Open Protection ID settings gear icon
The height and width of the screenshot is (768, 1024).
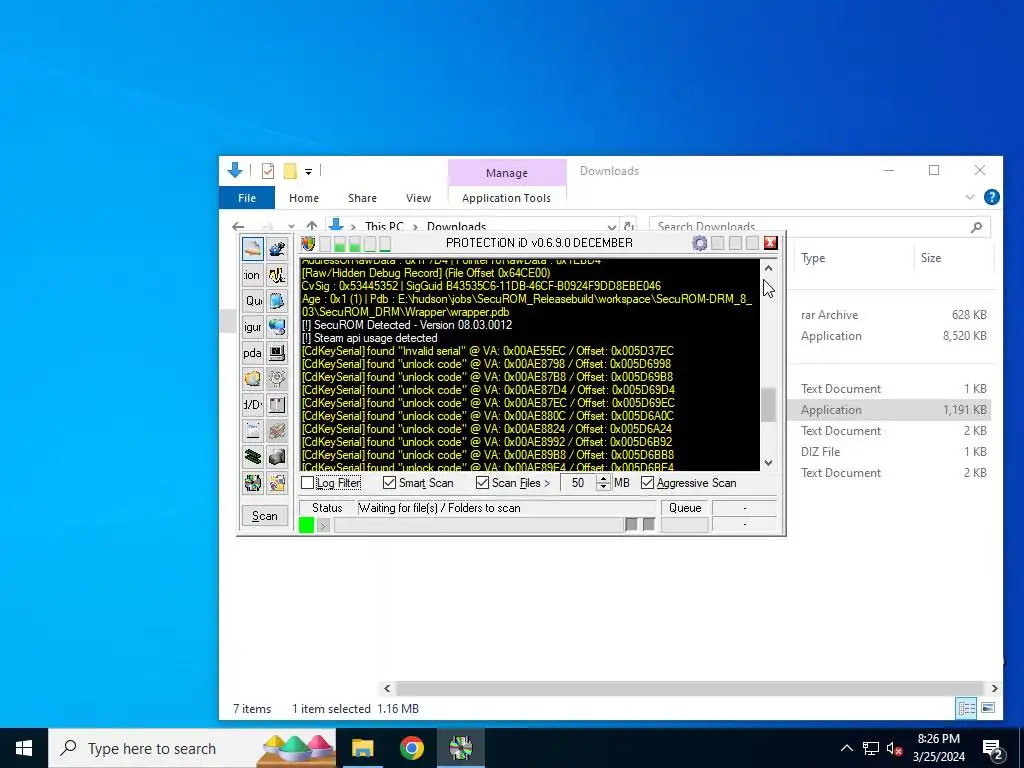pyautogui.click(x=699, y=244)
